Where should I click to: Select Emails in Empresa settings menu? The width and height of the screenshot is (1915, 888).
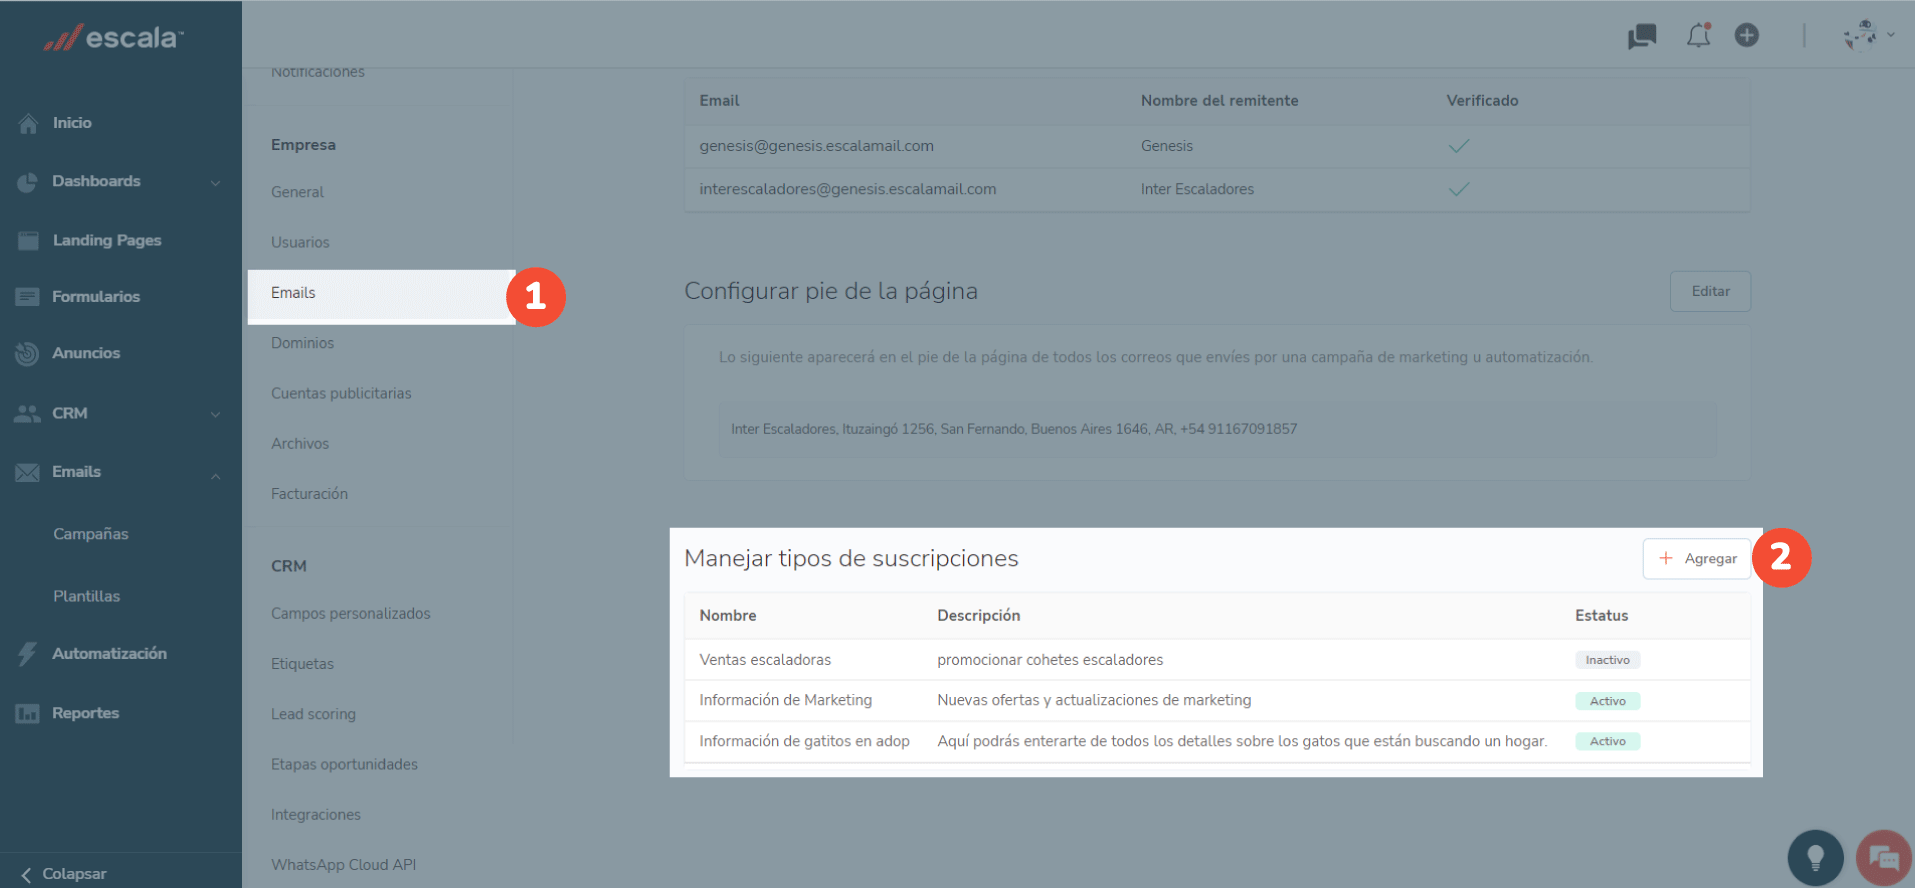tap(293, 293)
